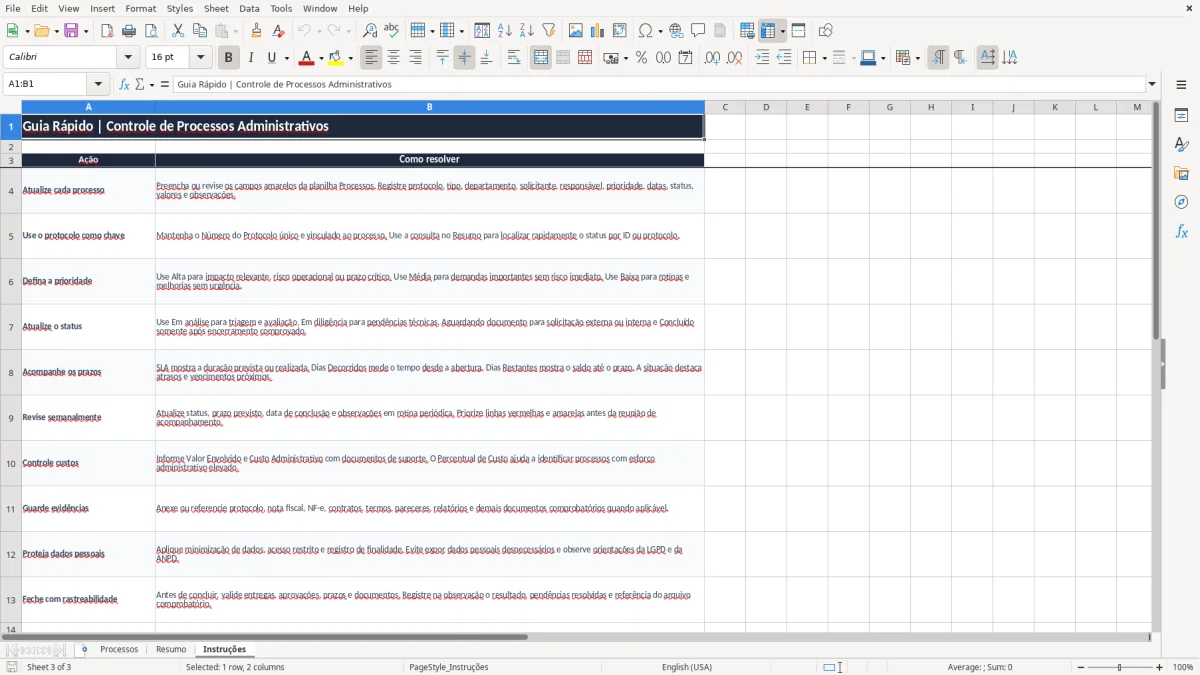This screenshot has width=1200, height=675.
Task: Activate Clone Formatting paintbrush
Action: [x=256, y=31]
